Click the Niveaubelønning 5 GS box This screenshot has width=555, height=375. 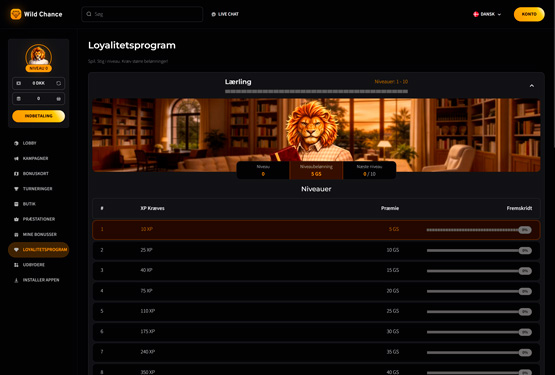[x=316, y=170]
